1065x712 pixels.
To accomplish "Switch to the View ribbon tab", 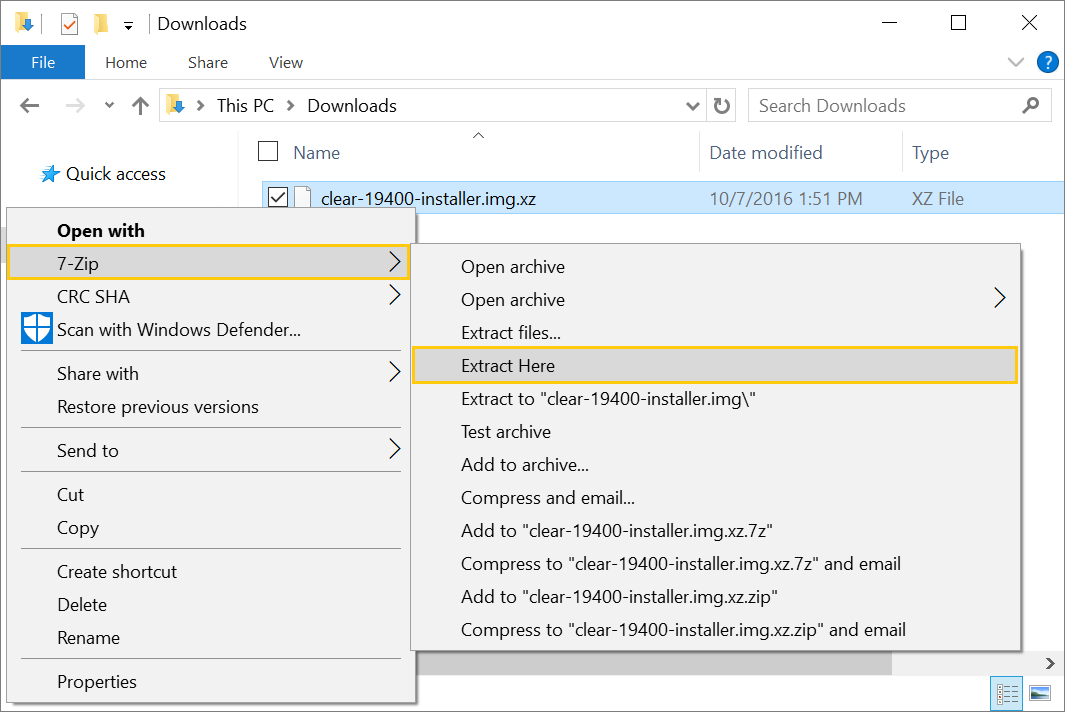I will click(285, 63).
